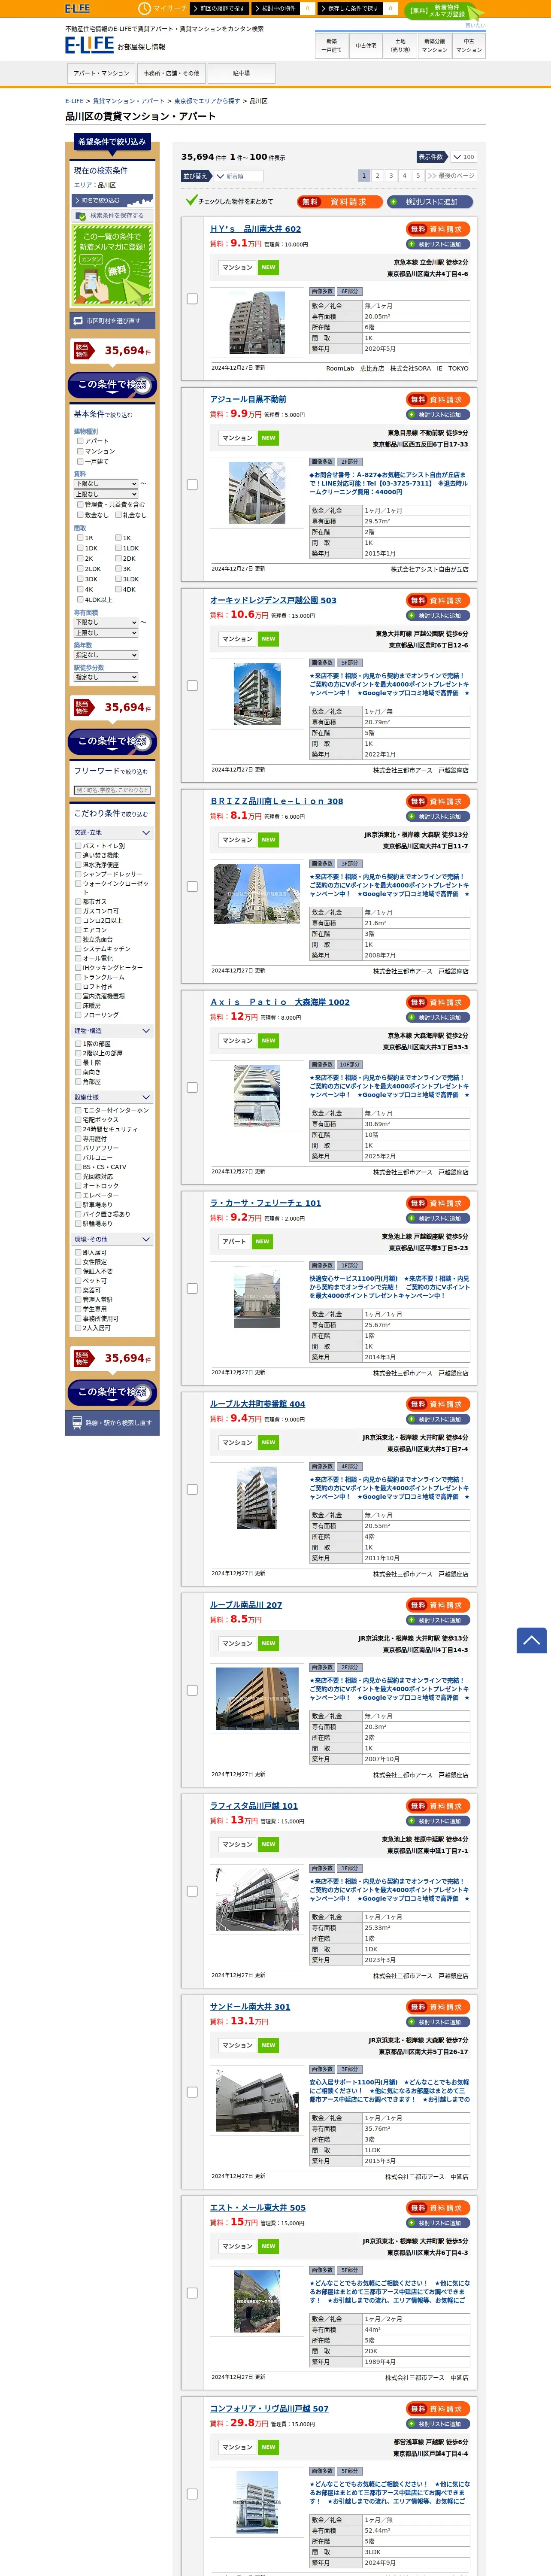Click the bulk 無料 資料請求 button for checked properties
This screenshot has height=2576, width=551.
[339, 201]
